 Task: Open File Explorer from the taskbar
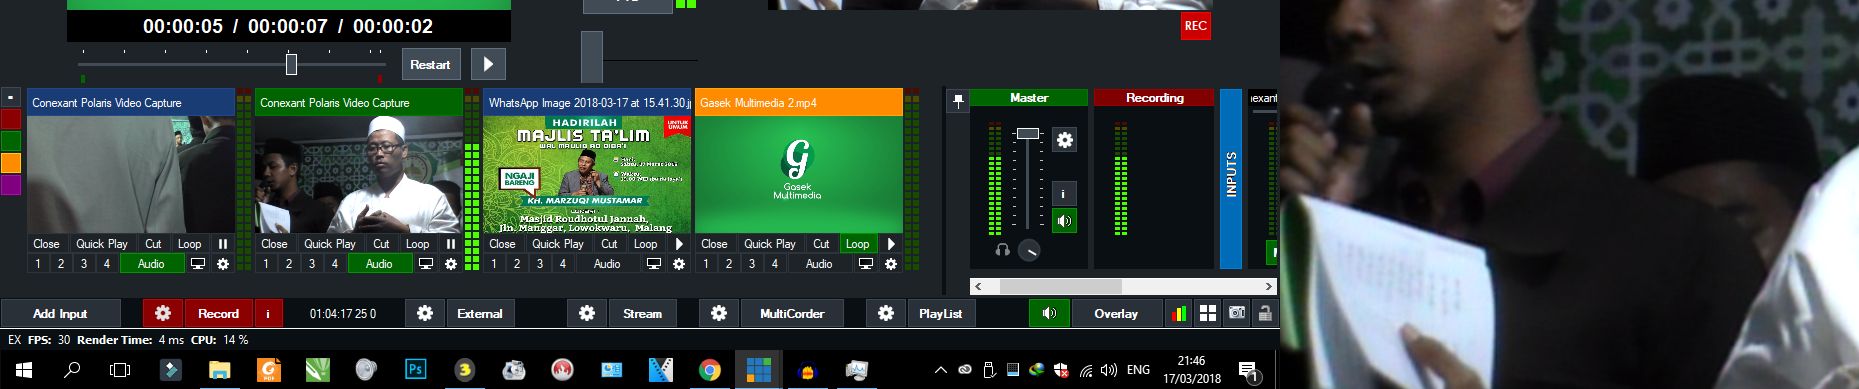(x=220, y=369)
